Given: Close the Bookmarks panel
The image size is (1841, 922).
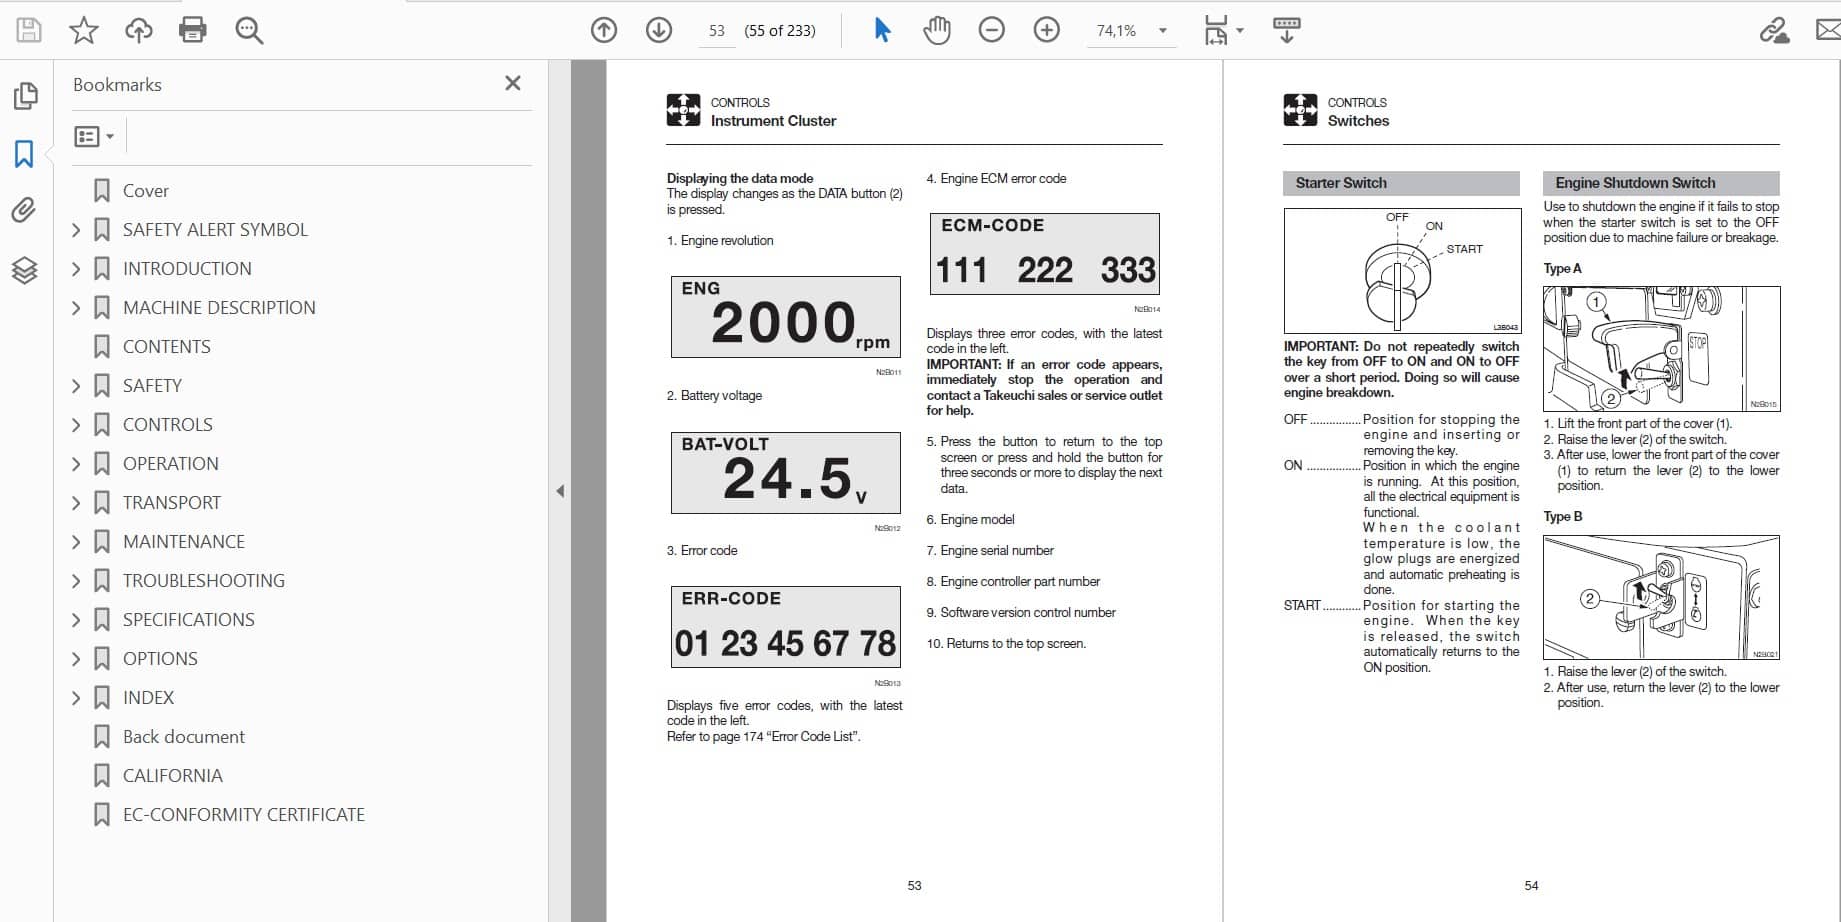Looking at the screenshot, I should pyautogui.click(x=513, y=83).
